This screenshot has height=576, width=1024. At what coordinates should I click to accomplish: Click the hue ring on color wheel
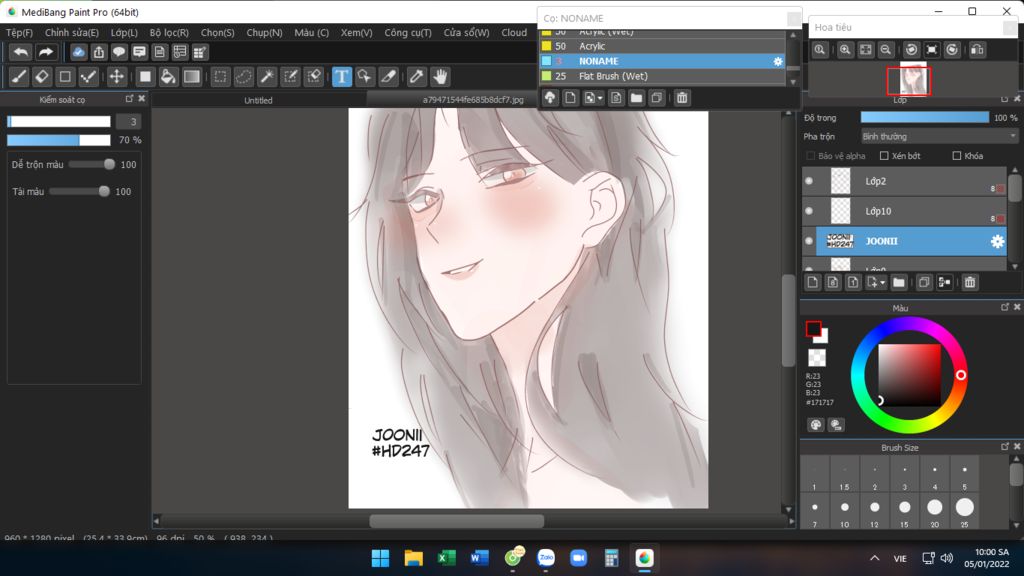click(x=909, y=325)
